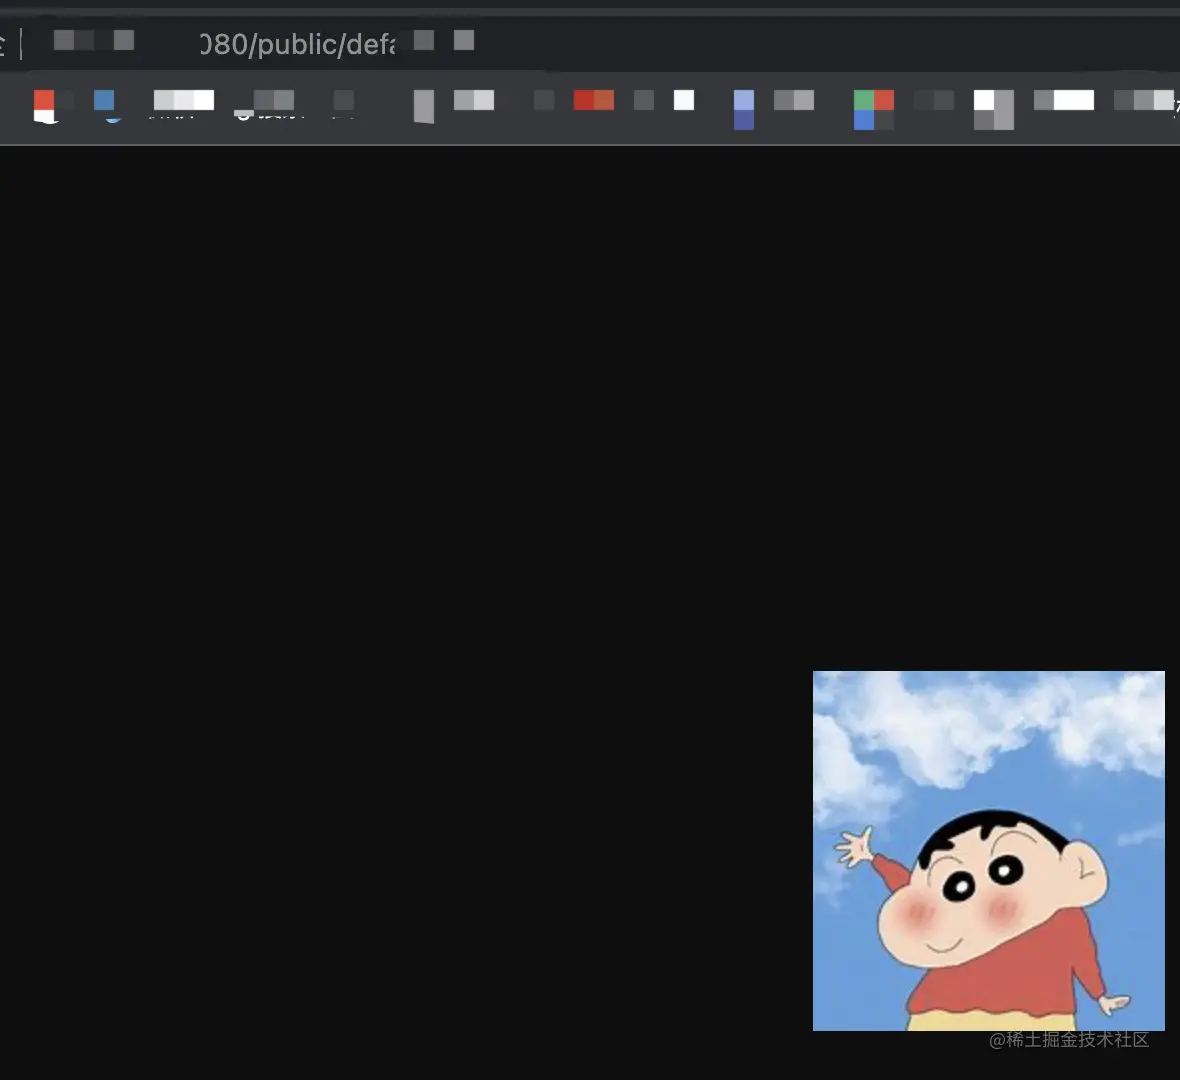Screen dimensions: 1180x1080
Task: Click the gray door-shaped bookmark icon
Action: [422, 105]
